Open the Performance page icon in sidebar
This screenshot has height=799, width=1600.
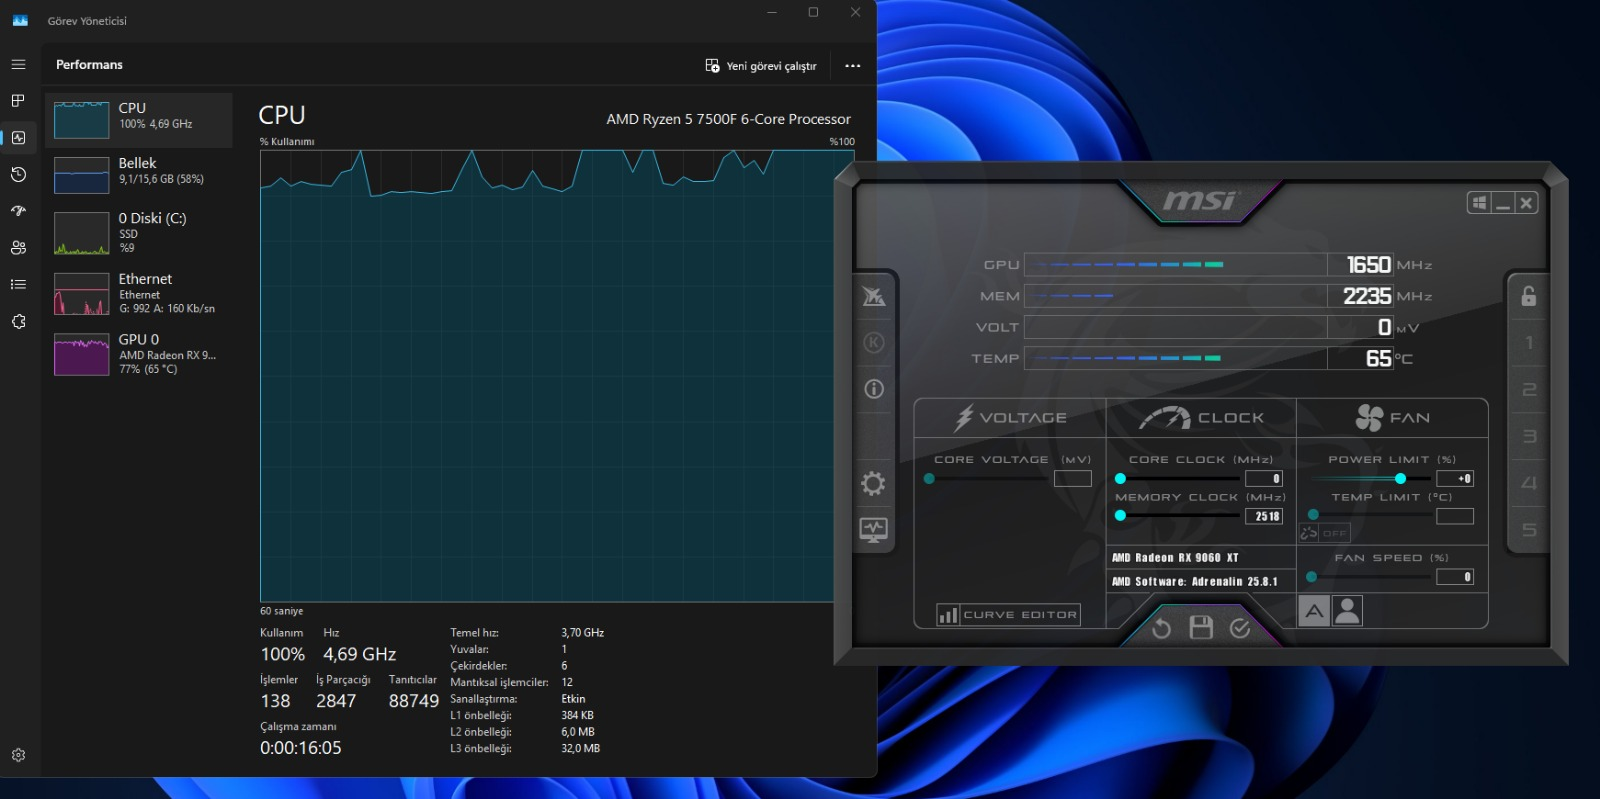pos(18,138)
